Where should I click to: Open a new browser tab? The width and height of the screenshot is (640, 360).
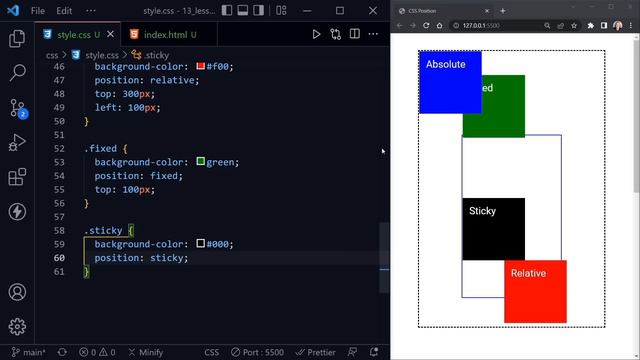pos(503,11)
